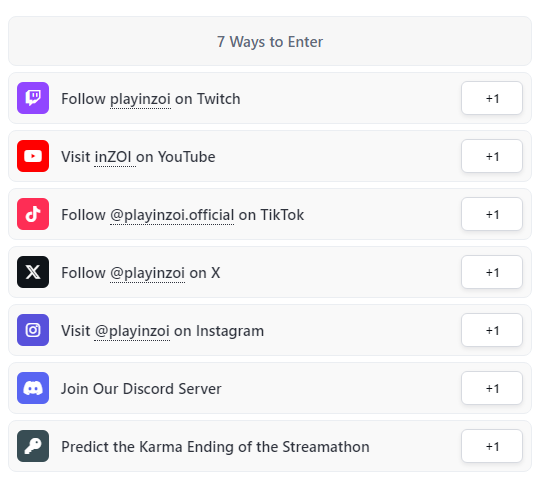Click the Discord logo icon
This screenshot has width=540, height=478.
33,388
